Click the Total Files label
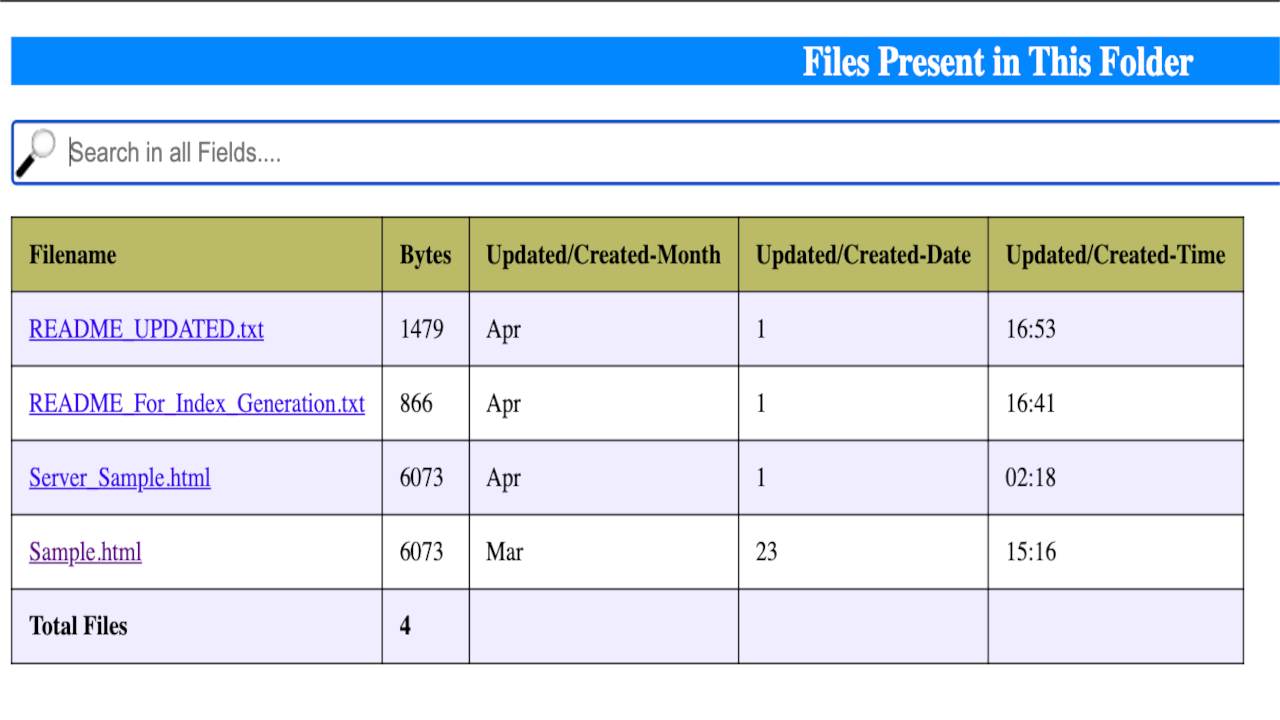 click(x=78, y=626)
